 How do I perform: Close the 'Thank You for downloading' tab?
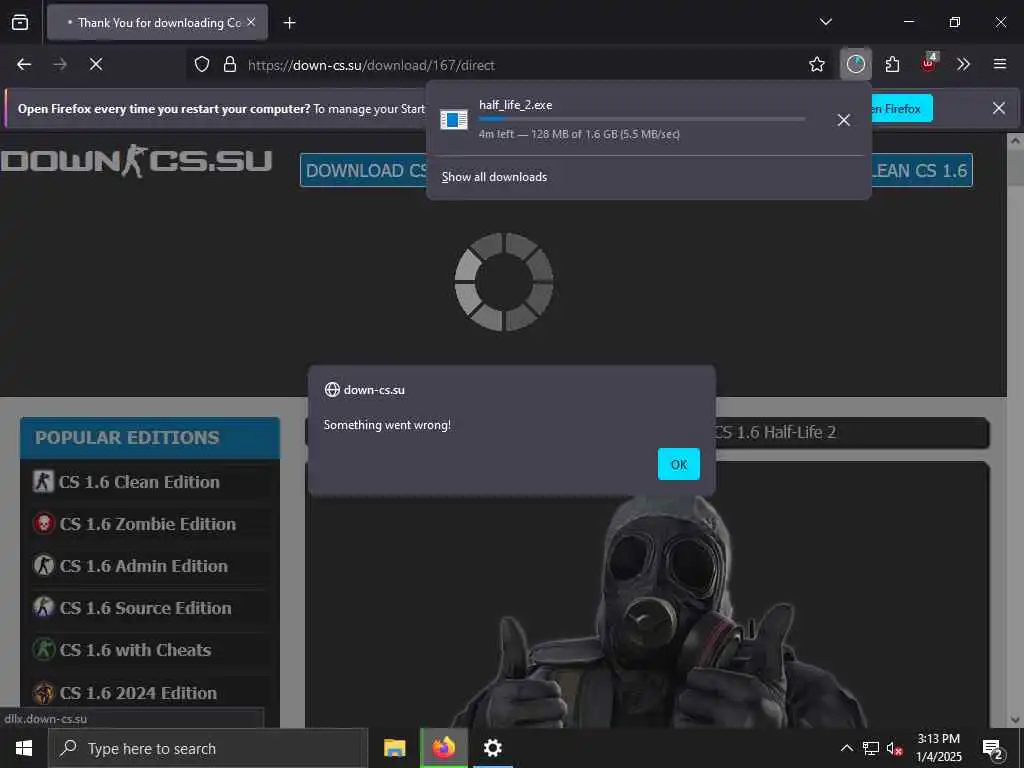click(251, 22)
